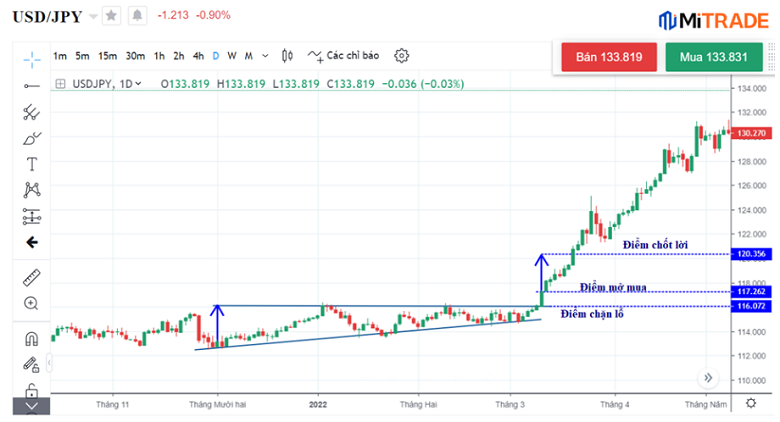The height and width of the screenshot is (422, 780).
Task: Click the green Mua 133.831 button
Action: [x=713, y=57]
